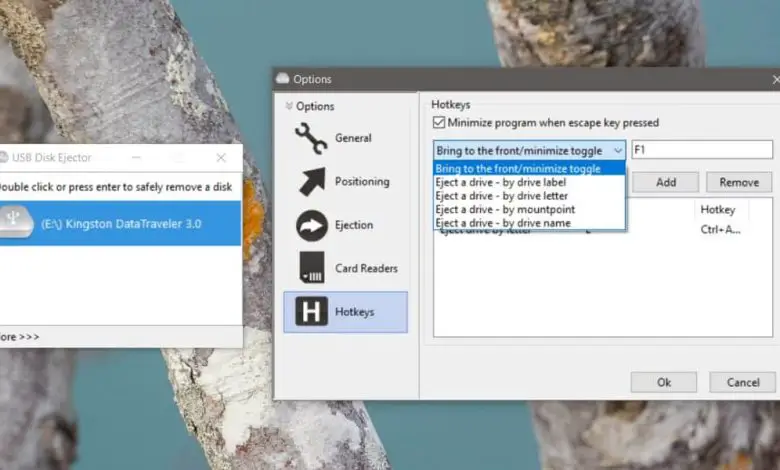The image size is (780, 470).
Task: Choose Eject a drive - by drive letter
Action: coord(529,196)
